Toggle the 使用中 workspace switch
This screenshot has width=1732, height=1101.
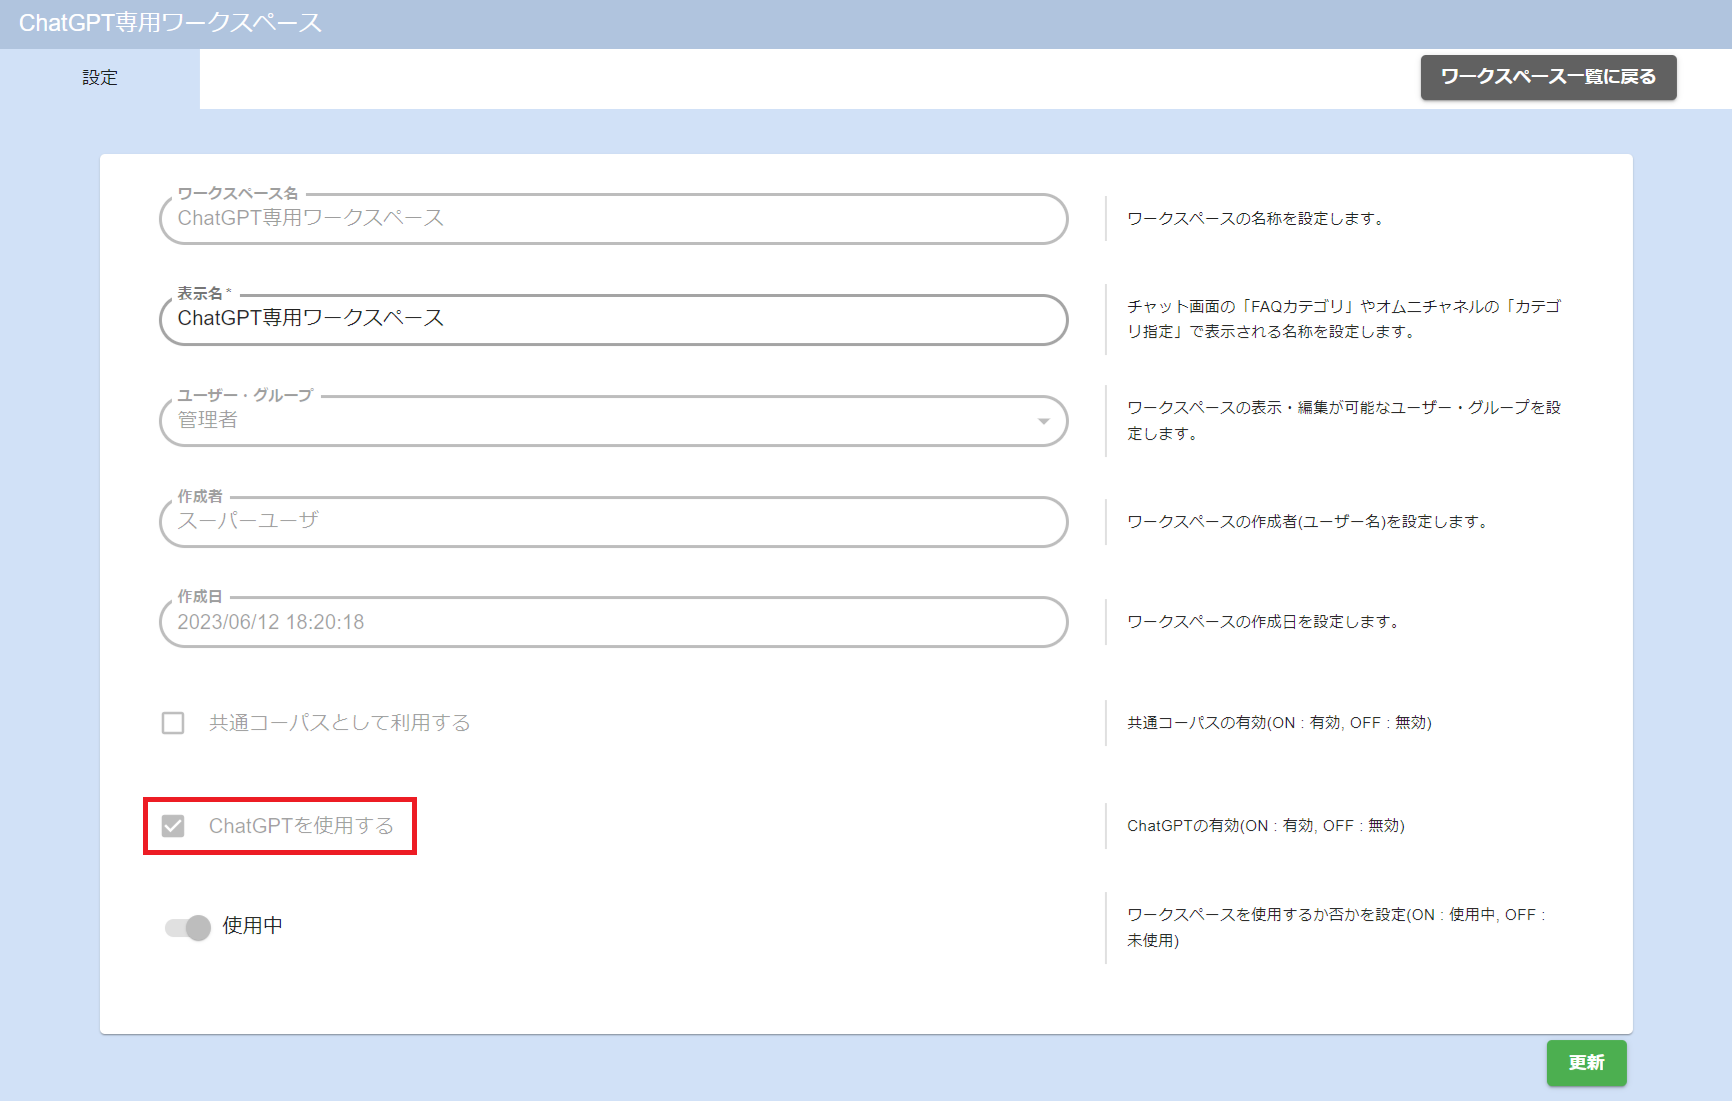[188, 927]
